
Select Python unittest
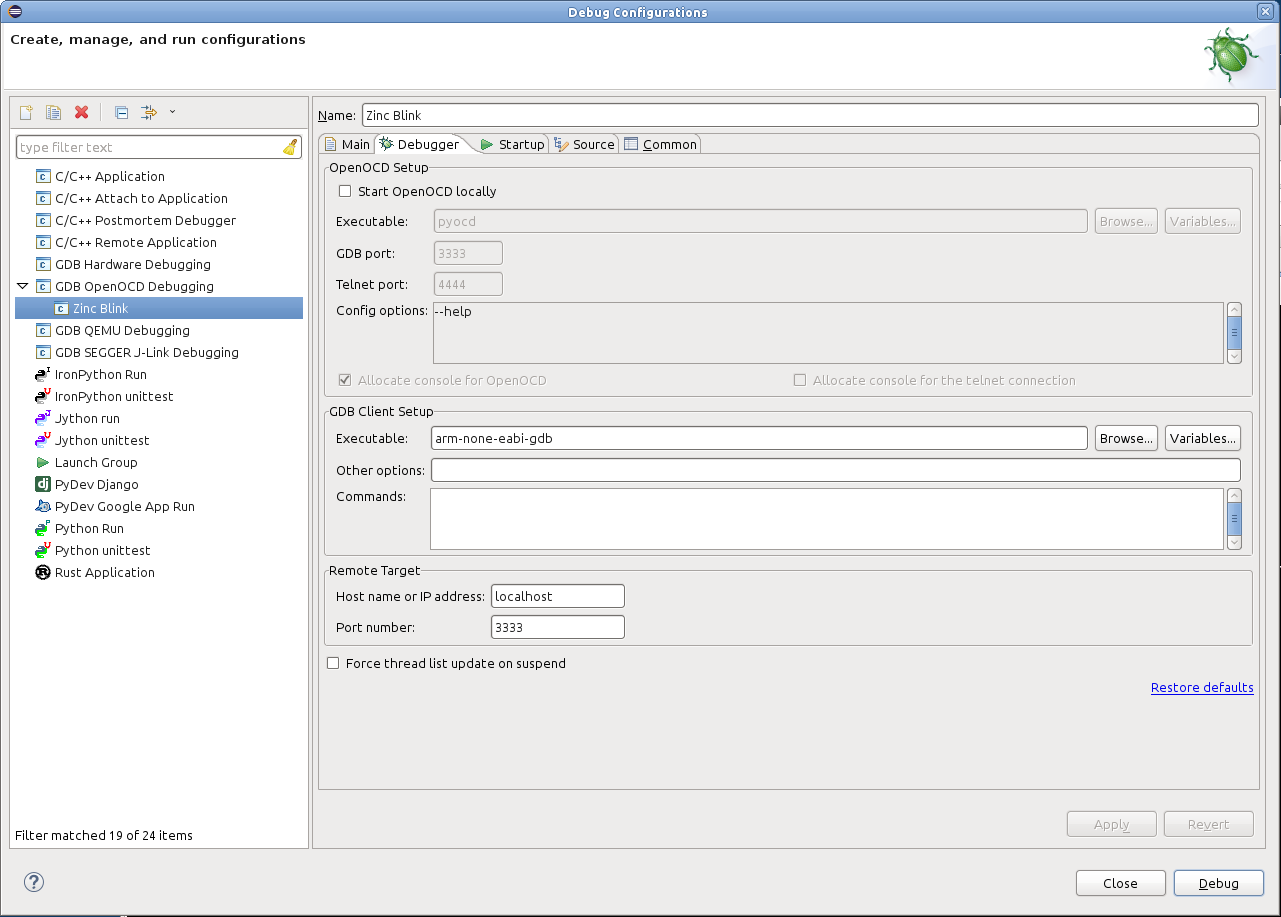[x=102, y=550]
